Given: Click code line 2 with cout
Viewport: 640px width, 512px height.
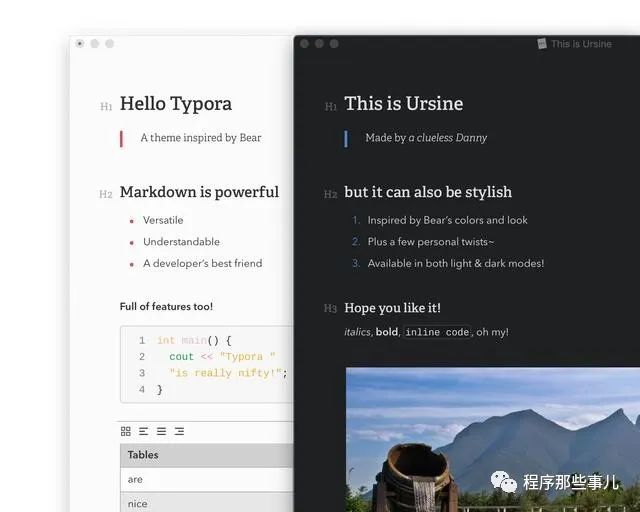Looking at the screenshot, I should point(222,357).
